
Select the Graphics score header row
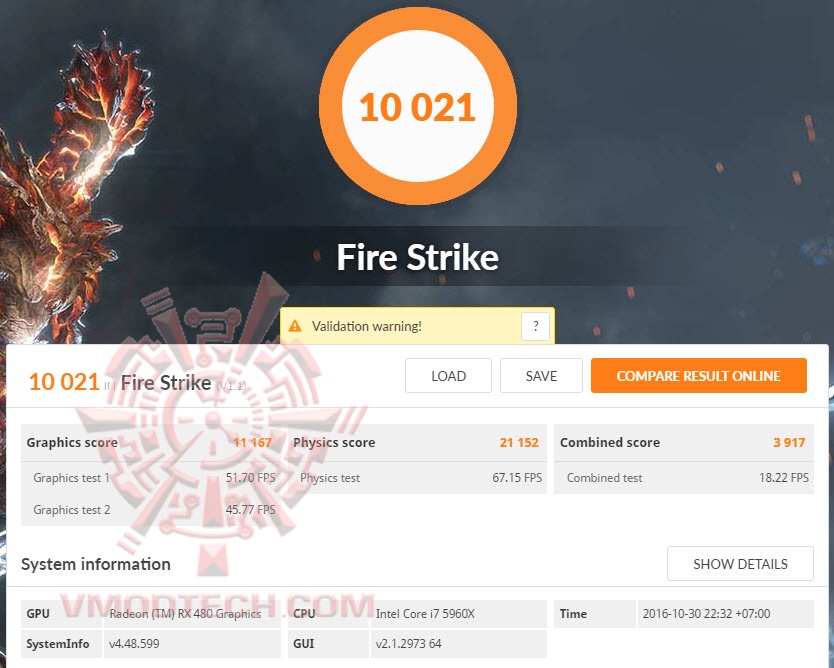[x=151, y=442]
